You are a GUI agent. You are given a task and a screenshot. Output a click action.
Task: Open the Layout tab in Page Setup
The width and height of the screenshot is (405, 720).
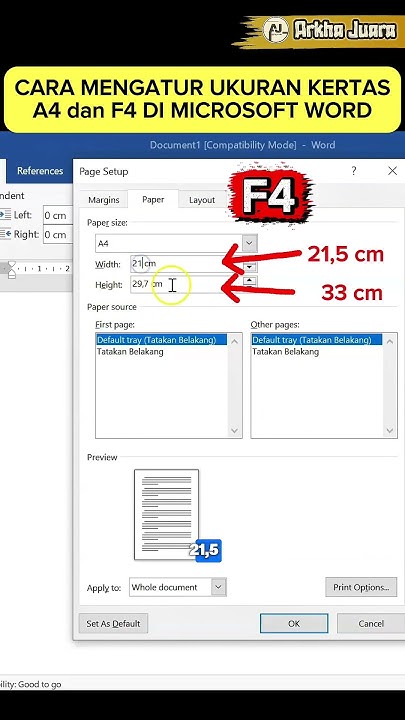(x=202, y=200)
